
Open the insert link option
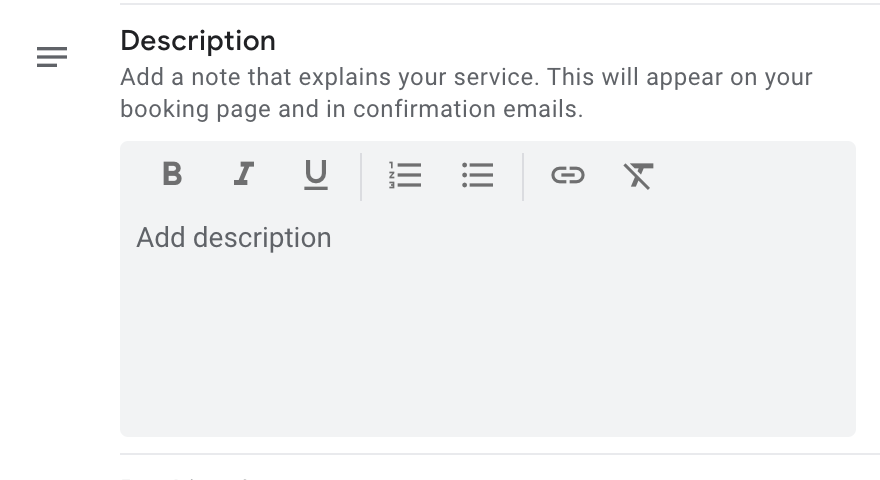[567, 176]
